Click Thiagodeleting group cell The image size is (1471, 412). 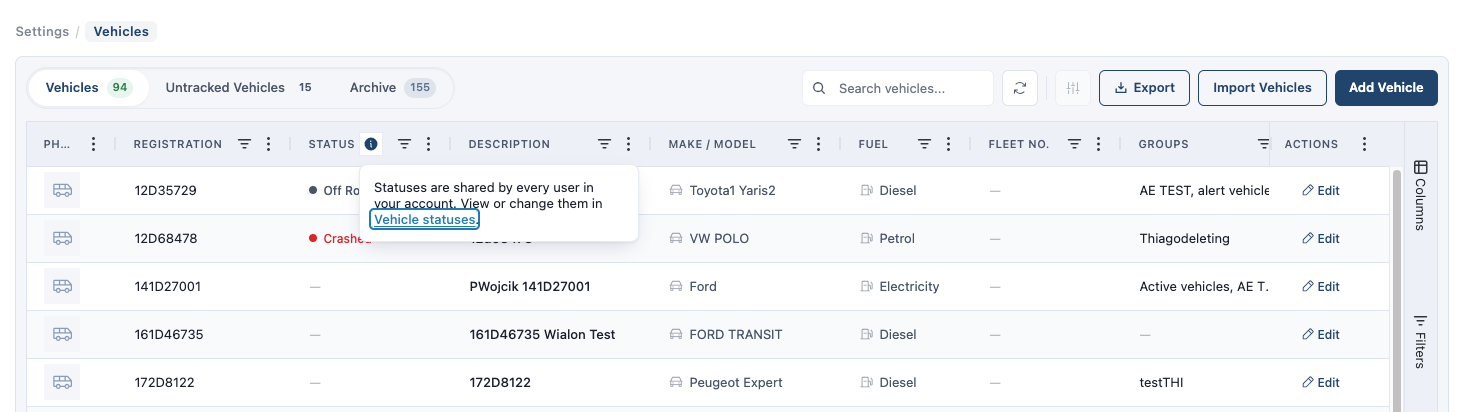click(1185, 238)
